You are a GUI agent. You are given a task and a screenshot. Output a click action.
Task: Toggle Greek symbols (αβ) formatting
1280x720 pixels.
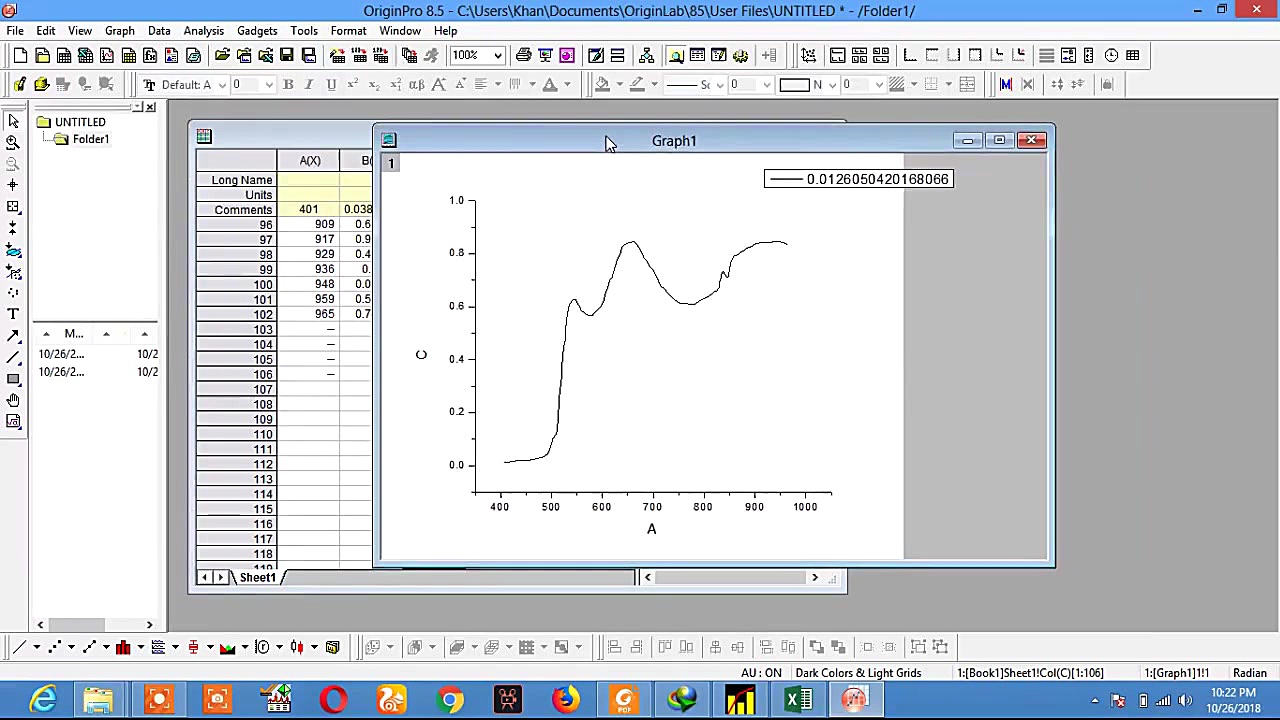click(417, 84)
